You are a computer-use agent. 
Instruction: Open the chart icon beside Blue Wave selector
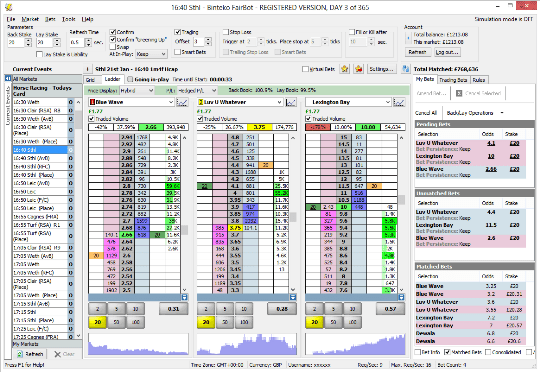pos(182,102)
